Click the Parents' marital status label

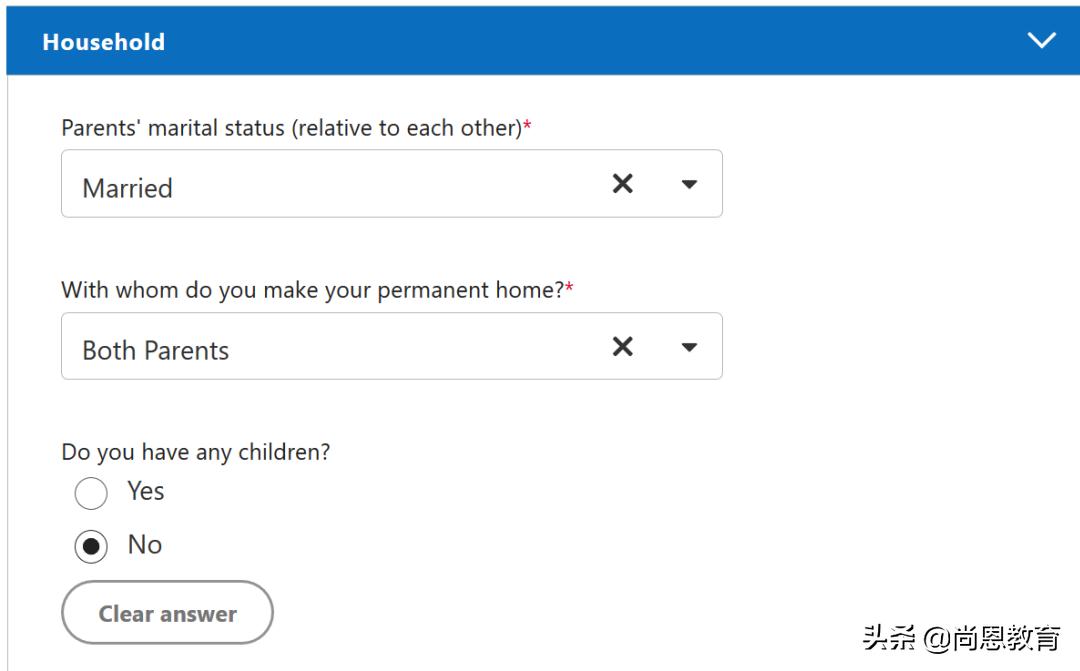290,128
